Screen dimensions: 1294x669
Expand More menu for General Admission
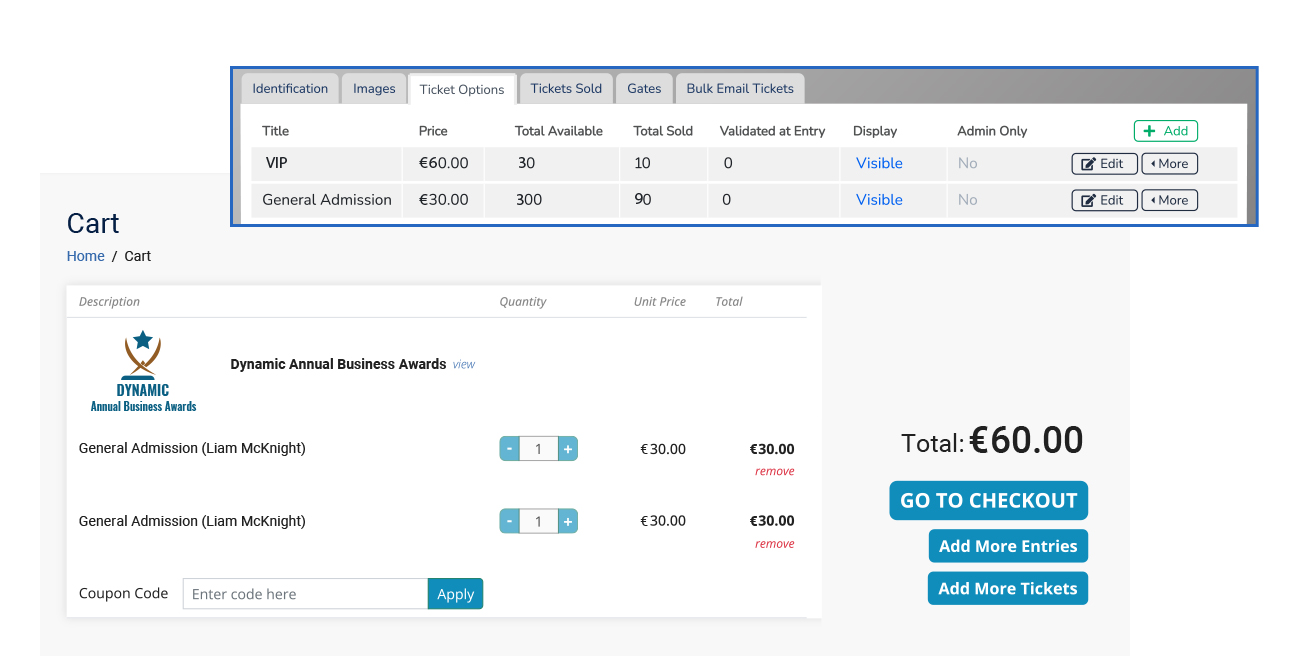pos(1169,200)
